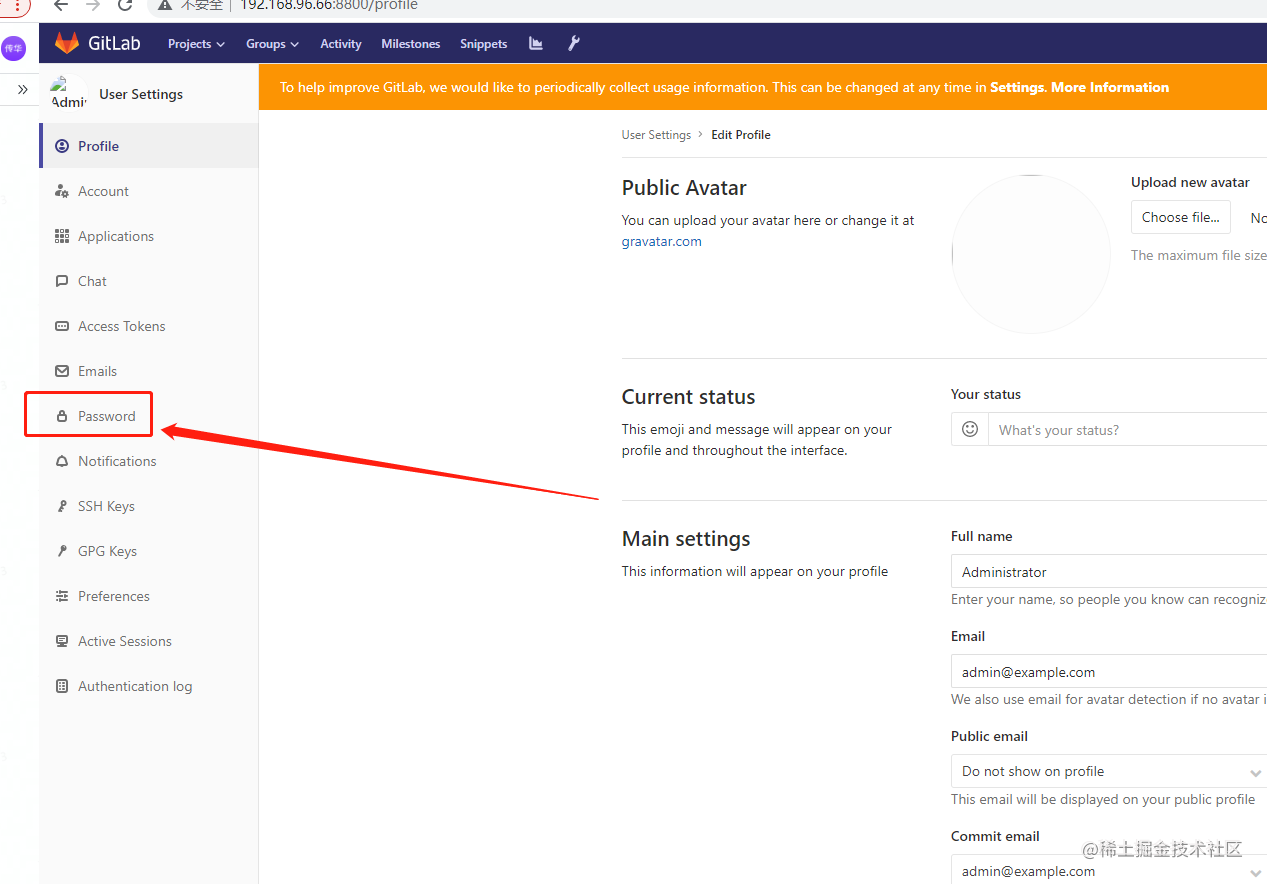1267x884 pixels.
Task: Click the Emails envelope icon
Action: pyautogui.click(x=62, y=371)
